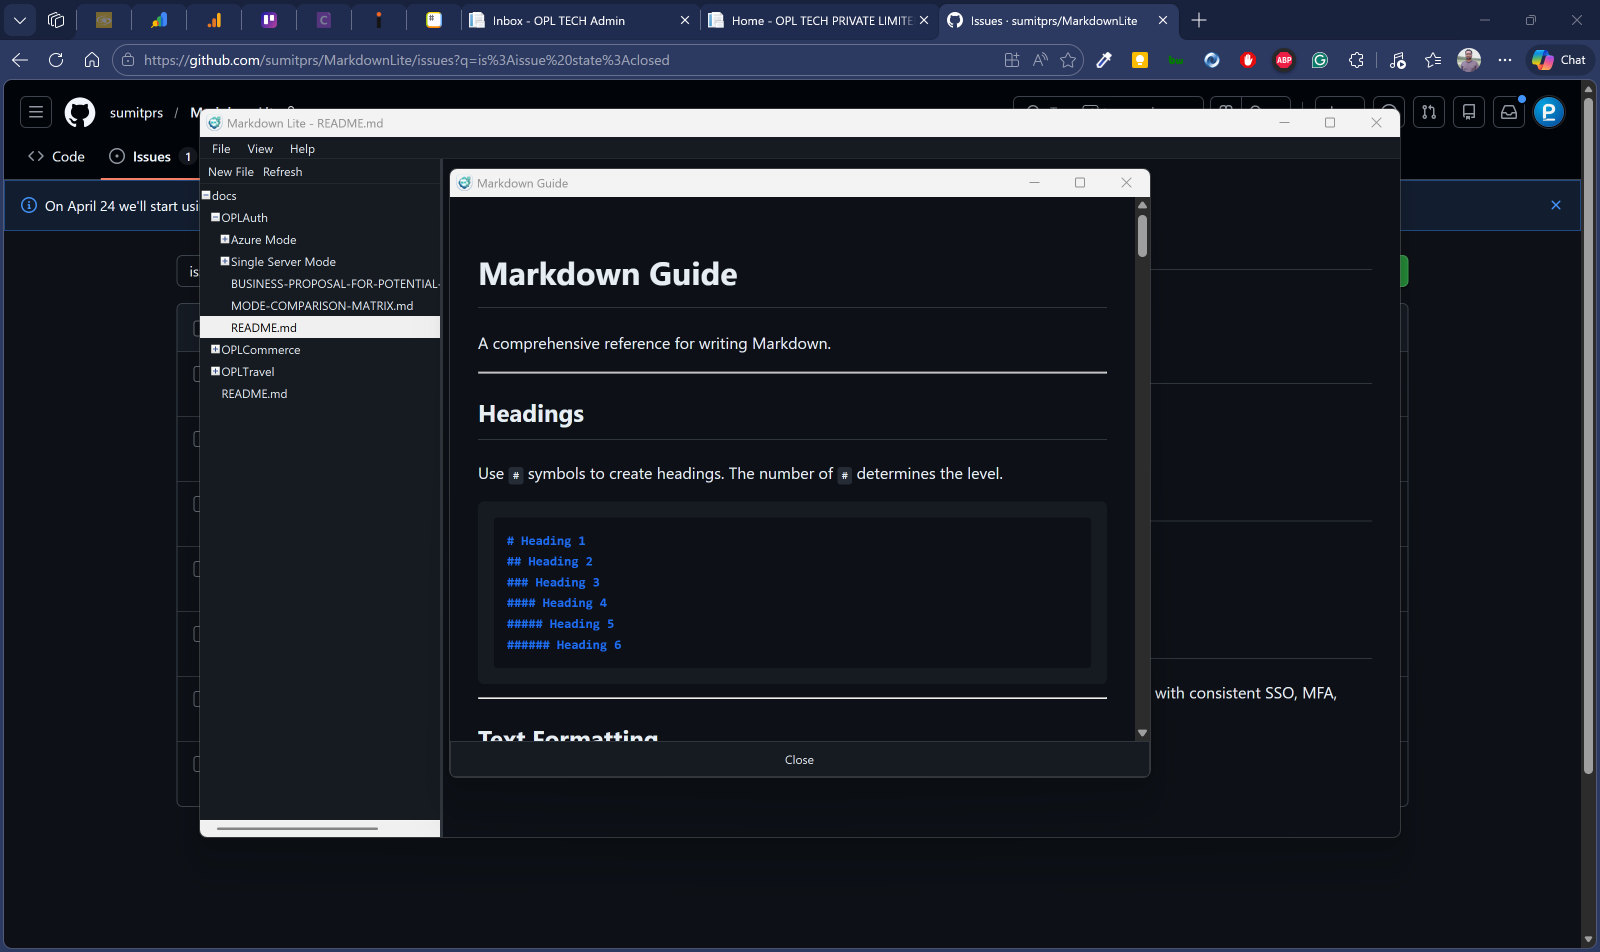Collapse the docs folder

click(x=204, y=195)
